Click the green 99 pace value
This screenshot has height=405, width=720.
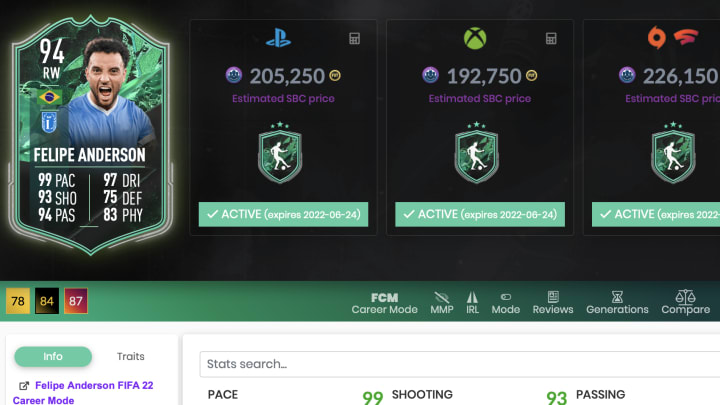[372, 398]
